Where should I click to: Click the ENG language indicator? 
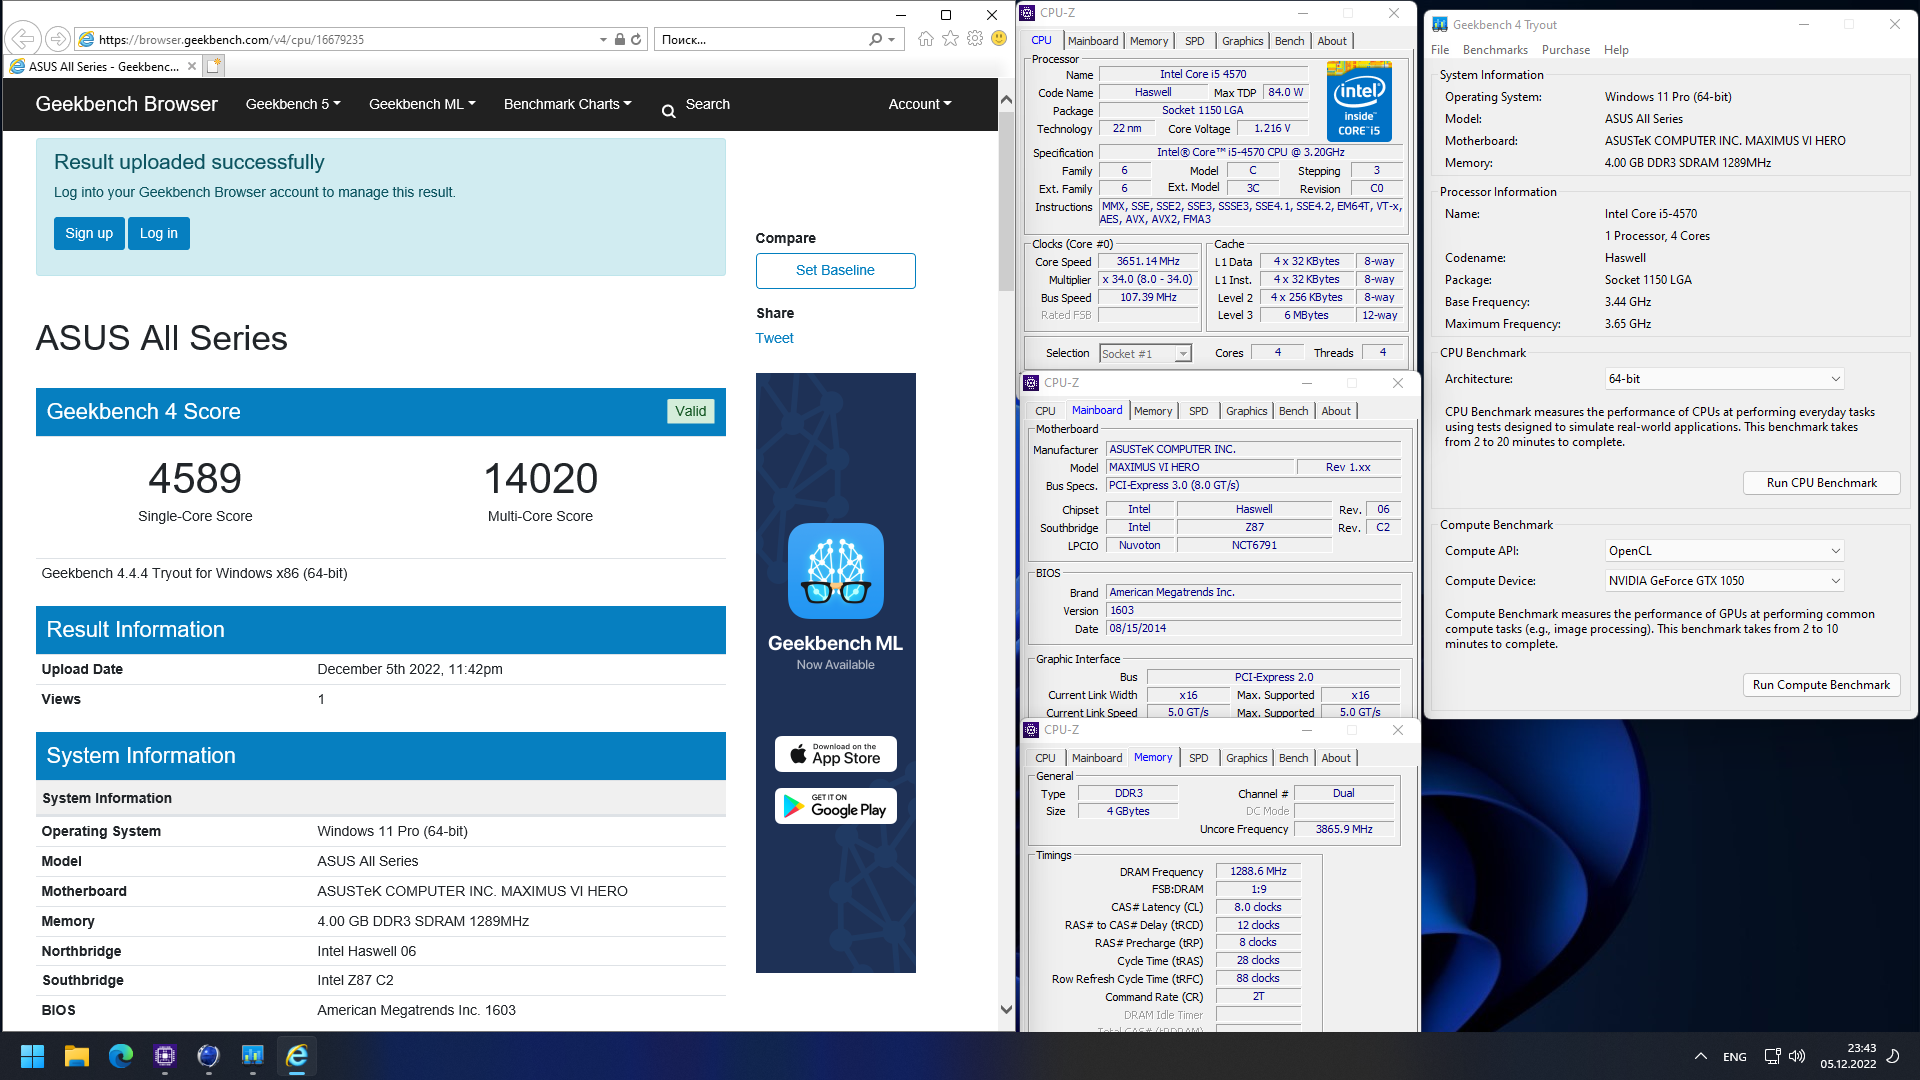[x=1735, y=1057]
